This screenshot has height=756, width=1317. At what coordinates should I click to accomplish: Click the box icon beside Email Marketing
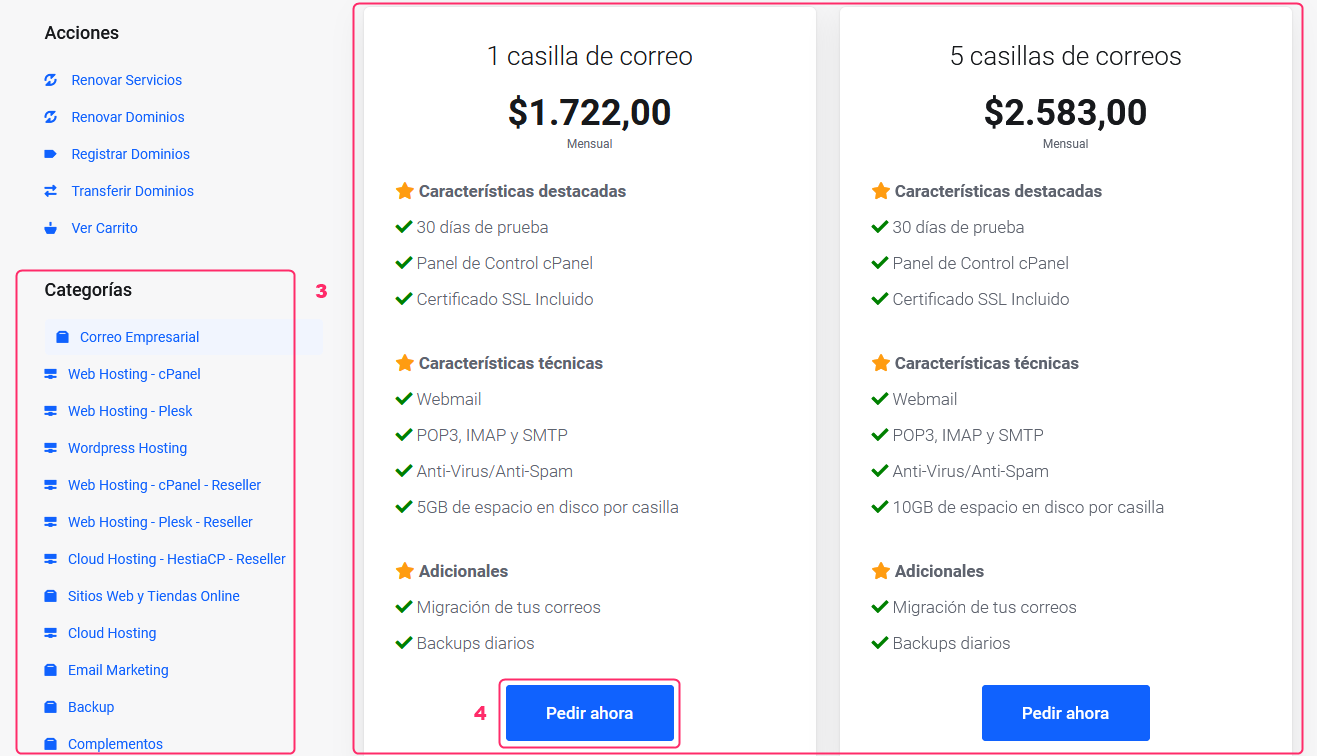51,670
